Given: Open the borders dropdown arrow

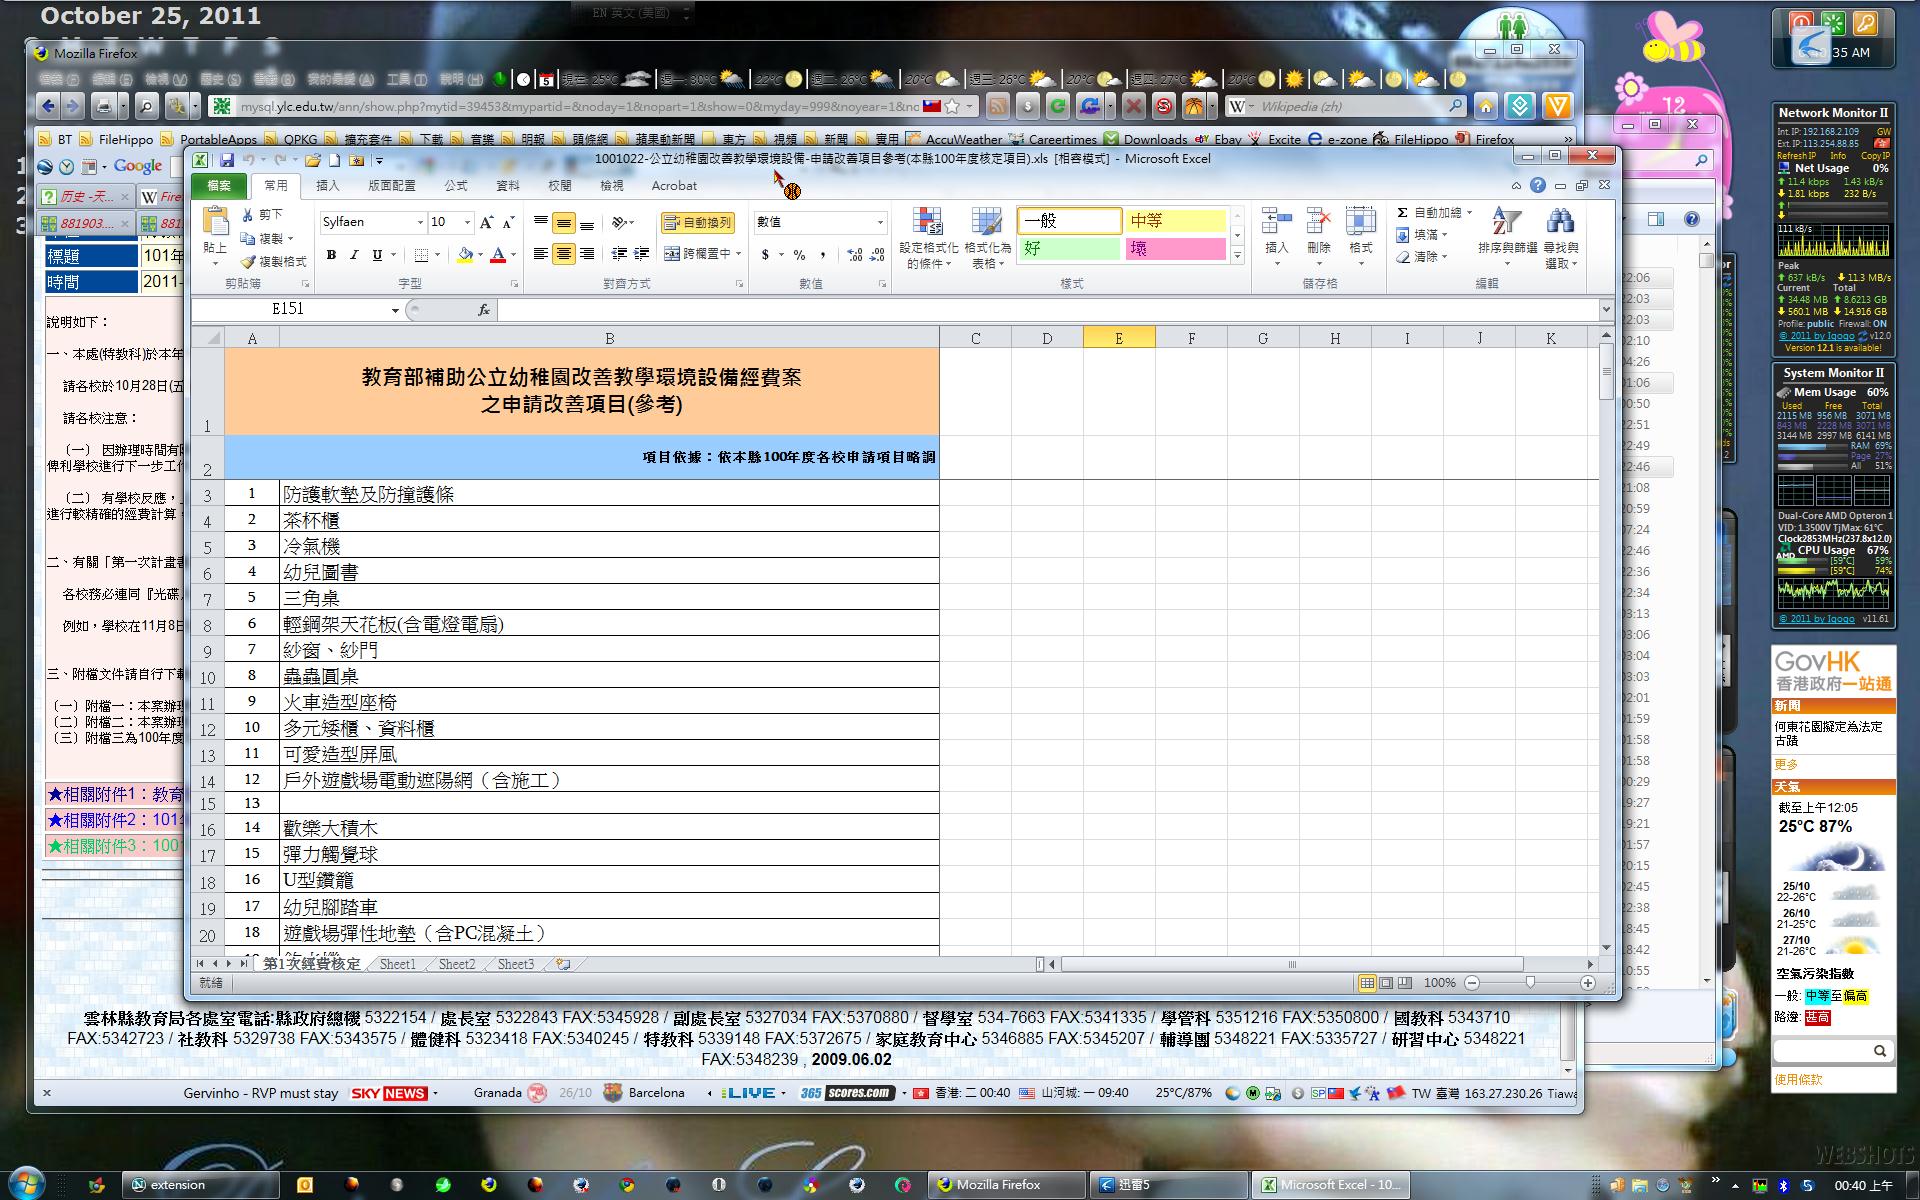Looking at the screenshot, I should coord(437,255).
